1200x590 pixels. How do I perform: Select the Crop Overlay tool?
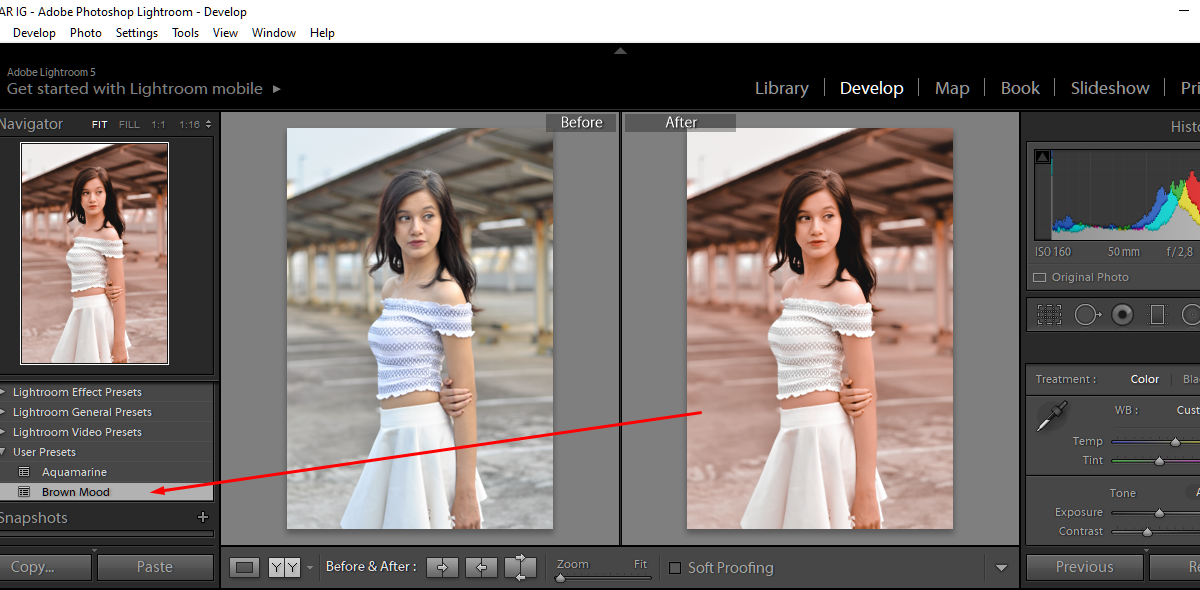(1049, 315)
